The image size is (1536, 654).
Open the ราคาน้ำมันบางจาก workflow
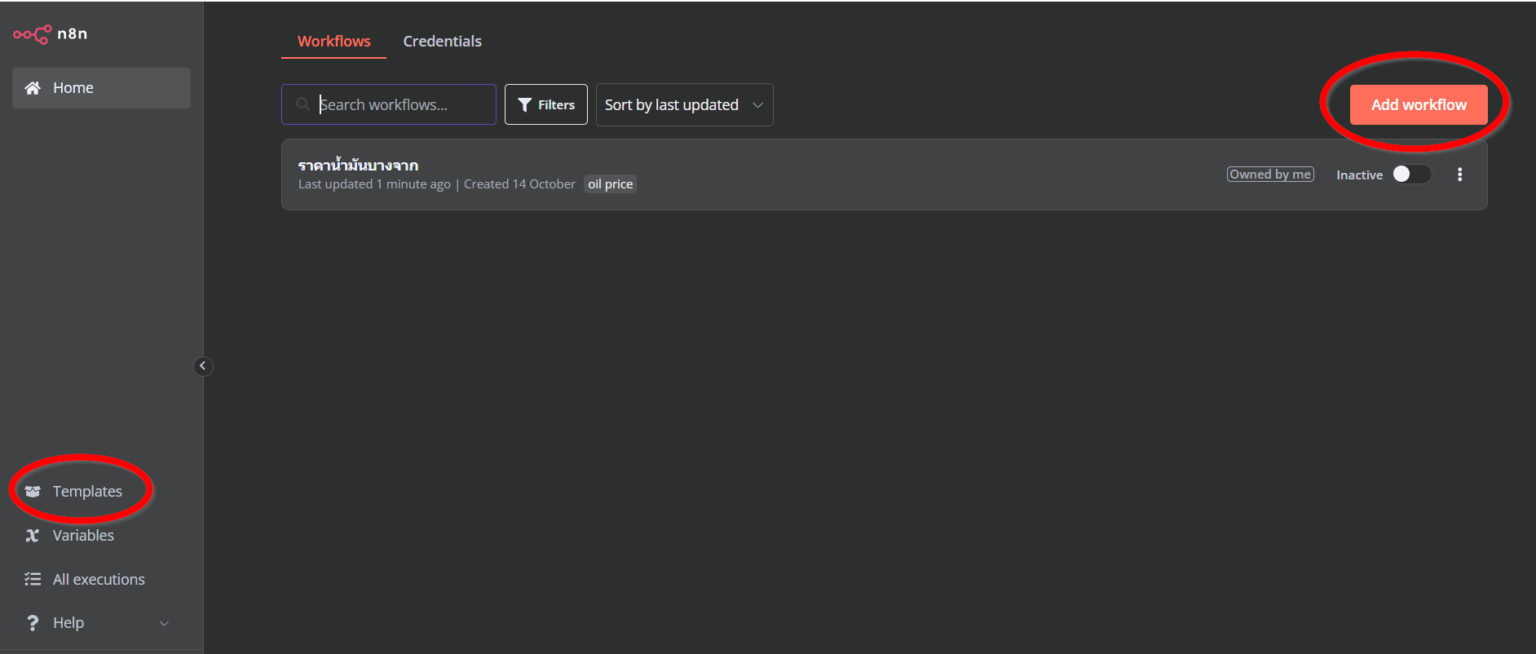tap(358, 164)
